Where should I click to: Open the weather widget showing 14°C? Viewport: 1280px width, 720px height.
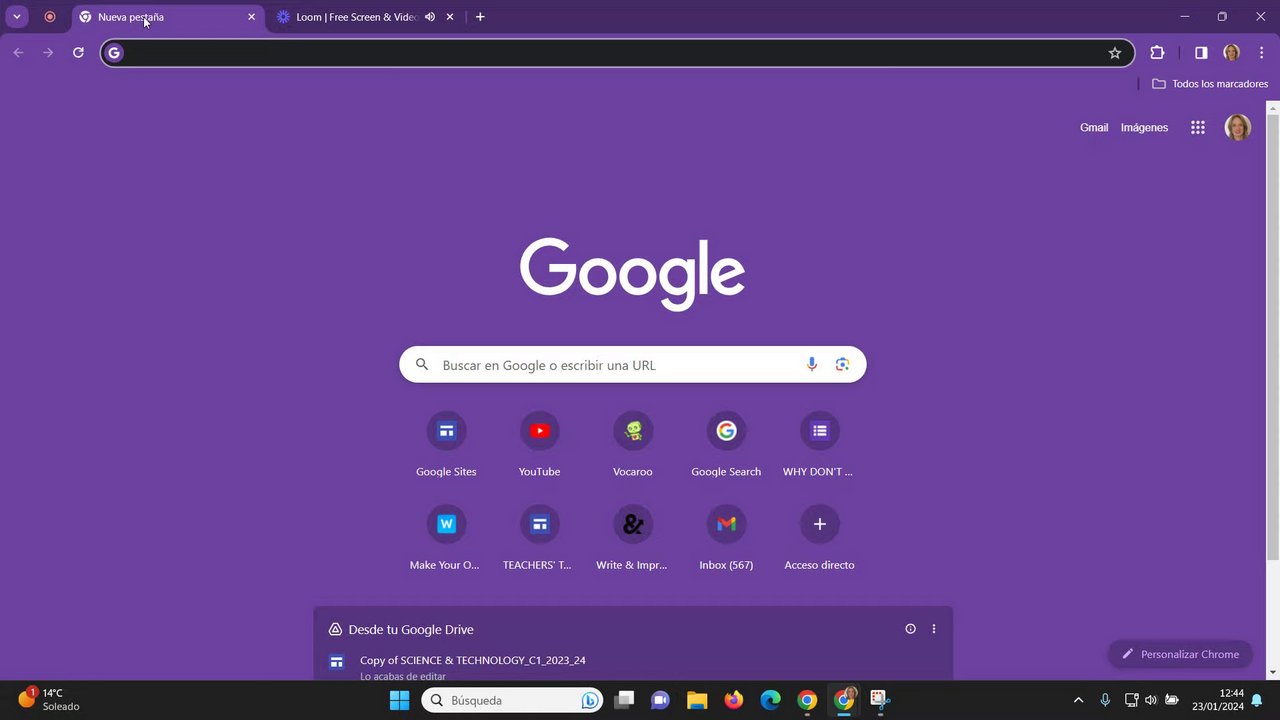coord(48,700)
